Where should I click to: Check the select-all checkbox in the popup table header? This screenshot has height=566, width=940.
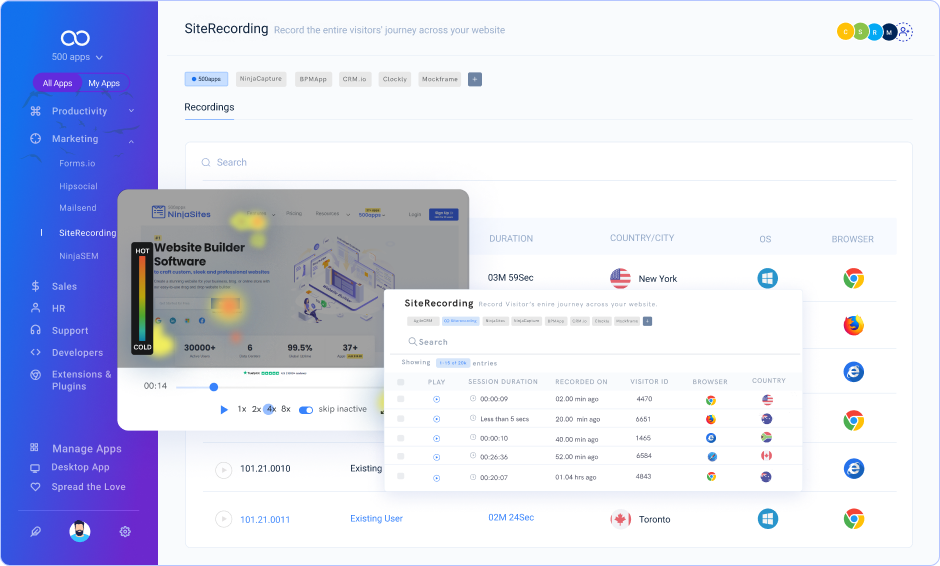401,382
